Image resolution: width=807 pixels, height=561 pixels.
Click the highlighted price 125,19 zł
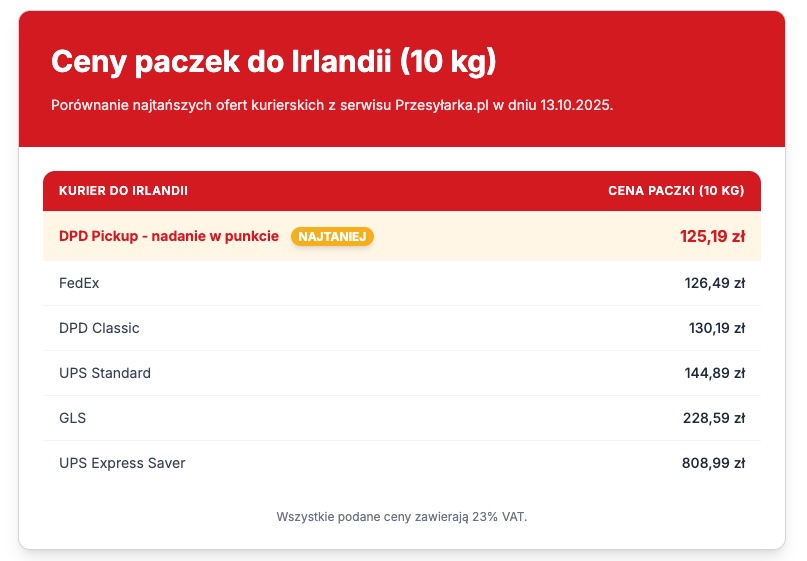pos(712,237)
